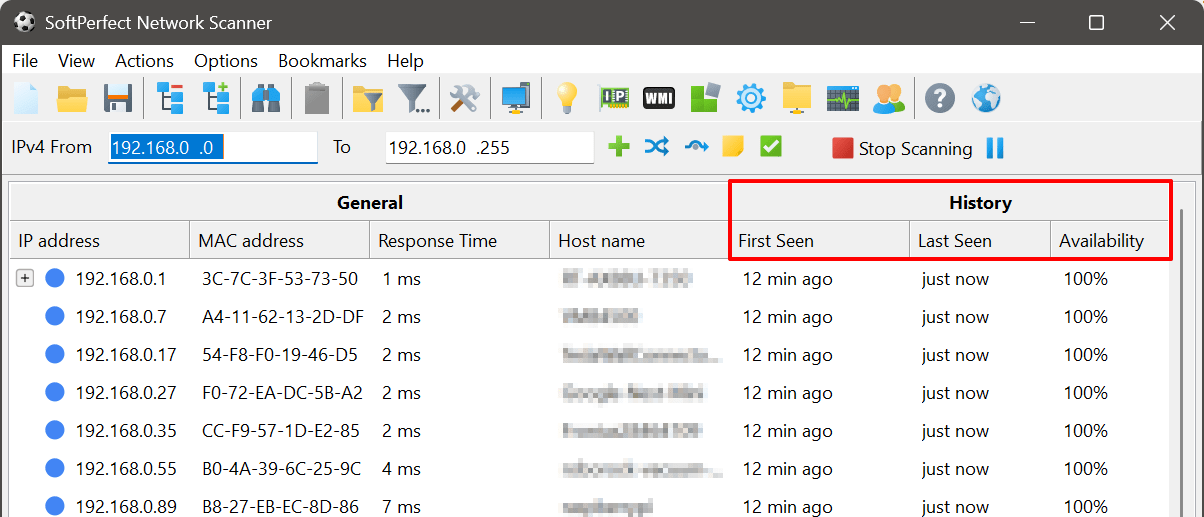
Task: Click MAC address B0-4A-39-6C-25-9C
Action: coord(281,469)
